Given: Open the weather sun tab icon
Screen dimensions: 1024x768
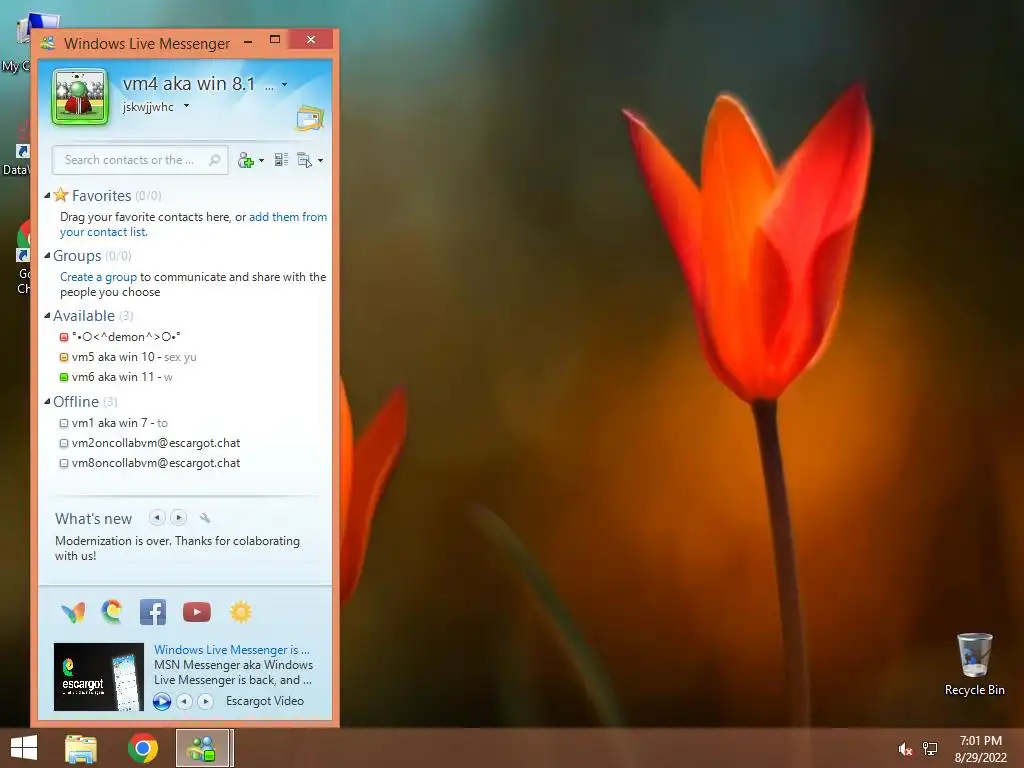Looking at the screenshot, I should pyautogui.click(x=240, y=612).
